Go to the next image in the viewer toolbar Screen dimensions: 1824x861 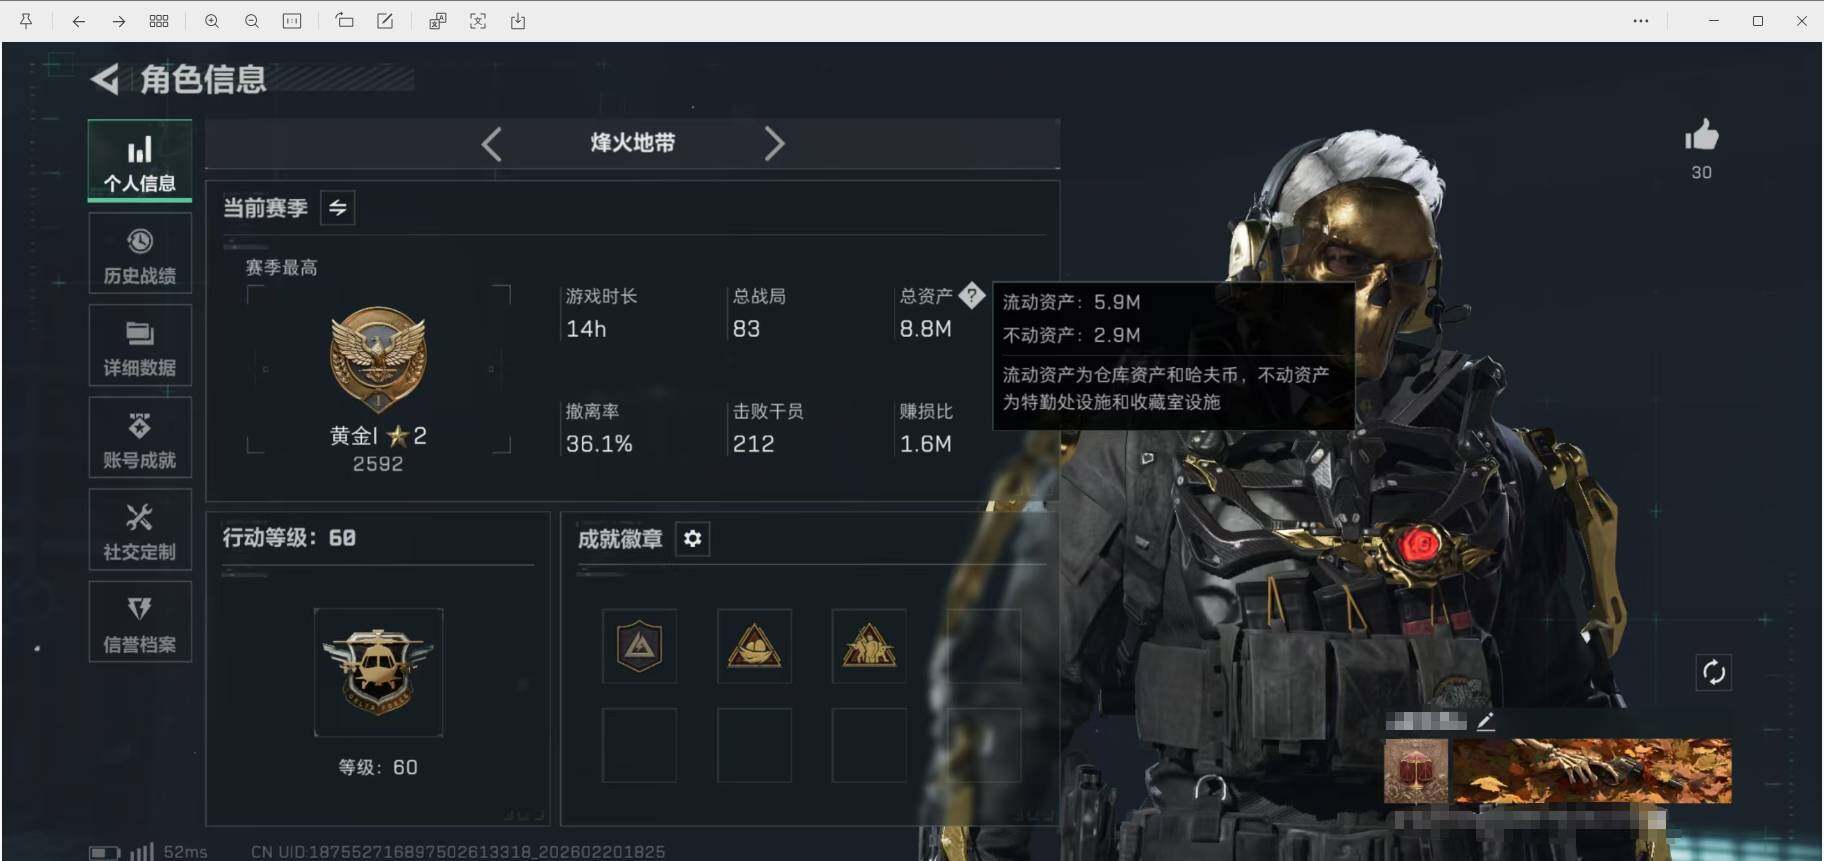(x=119, y=21)
